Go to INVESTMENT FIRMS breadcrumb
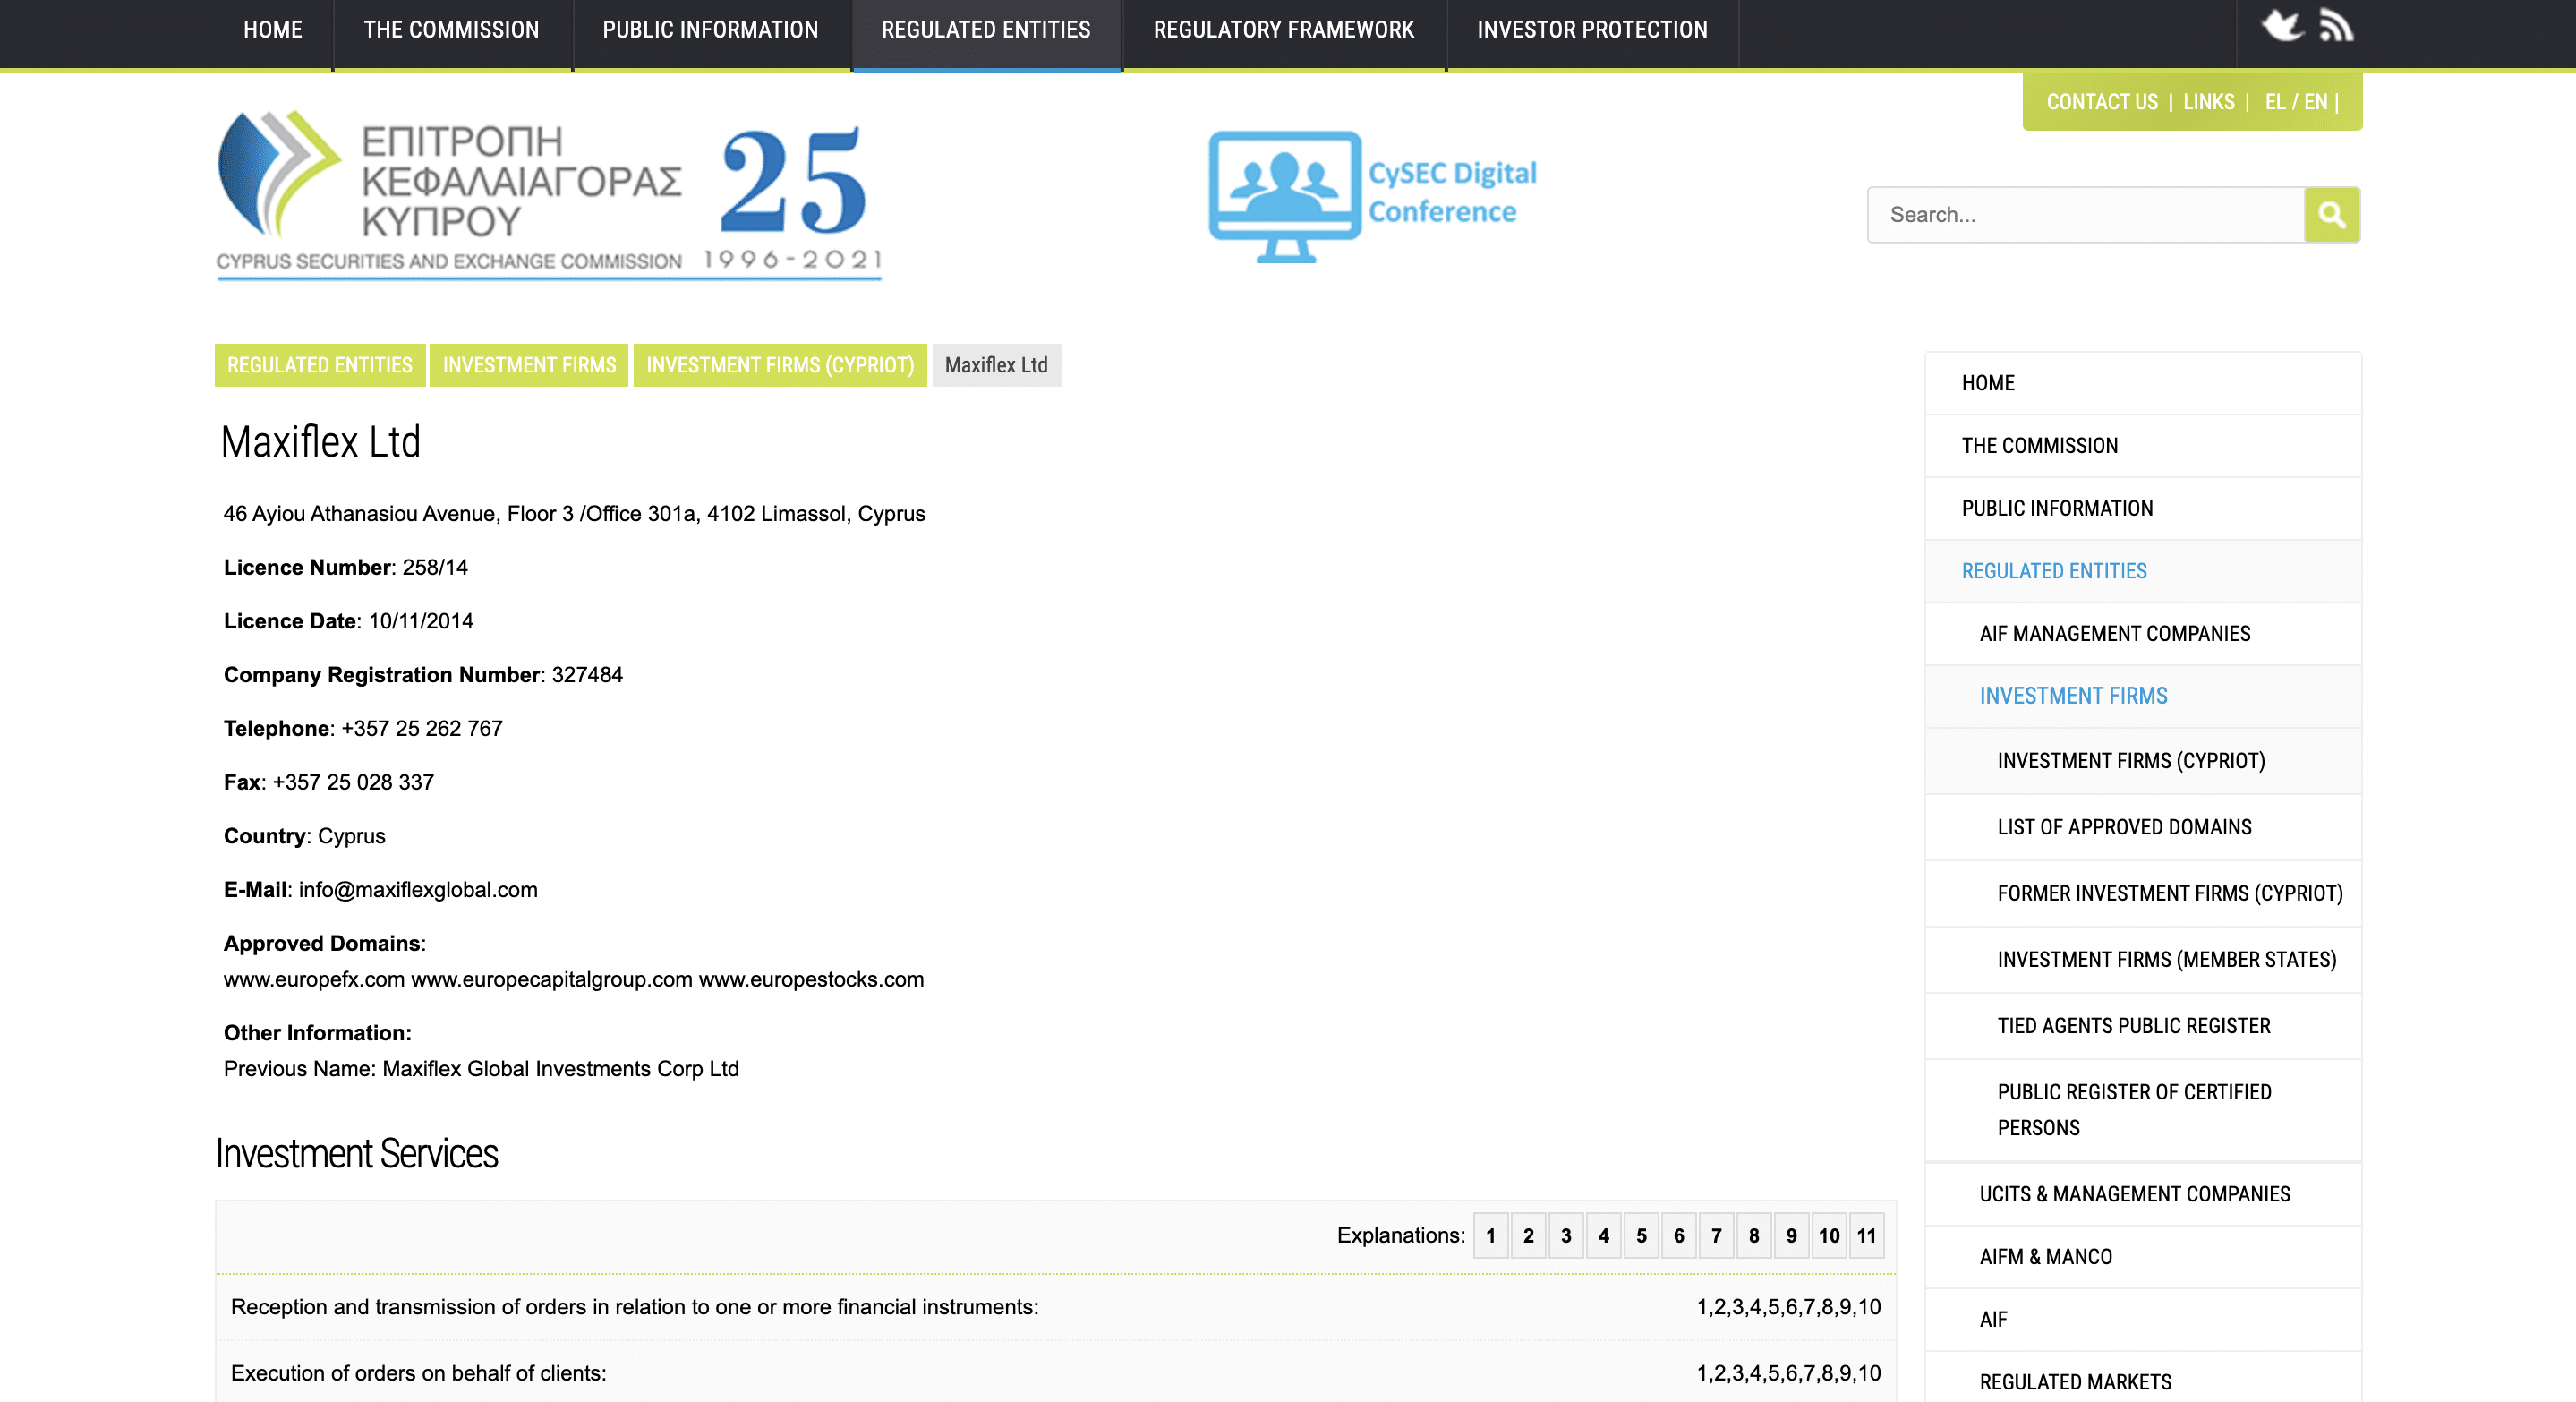This screenshot has height=1402, width=2576. pyautogui.click(x=529, y=365)
